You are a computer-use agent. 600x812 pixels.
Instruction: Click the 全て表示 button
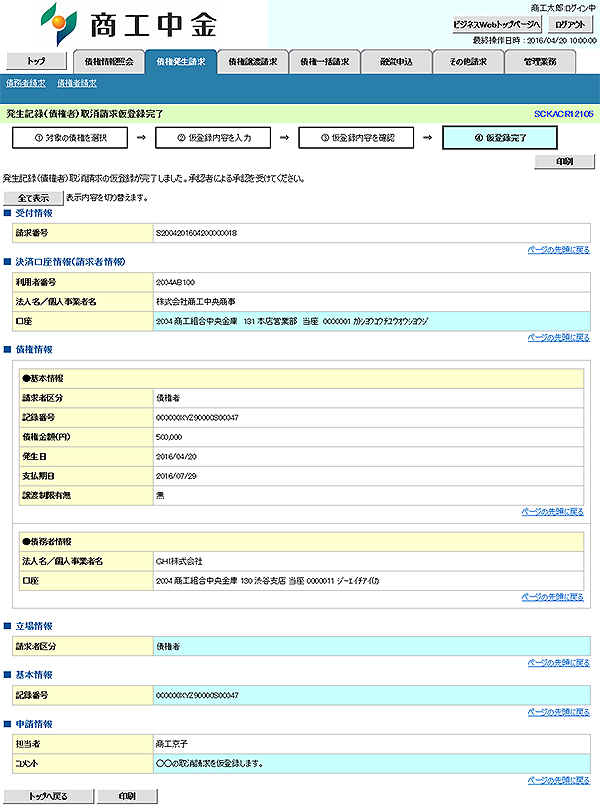coord(33,198)
